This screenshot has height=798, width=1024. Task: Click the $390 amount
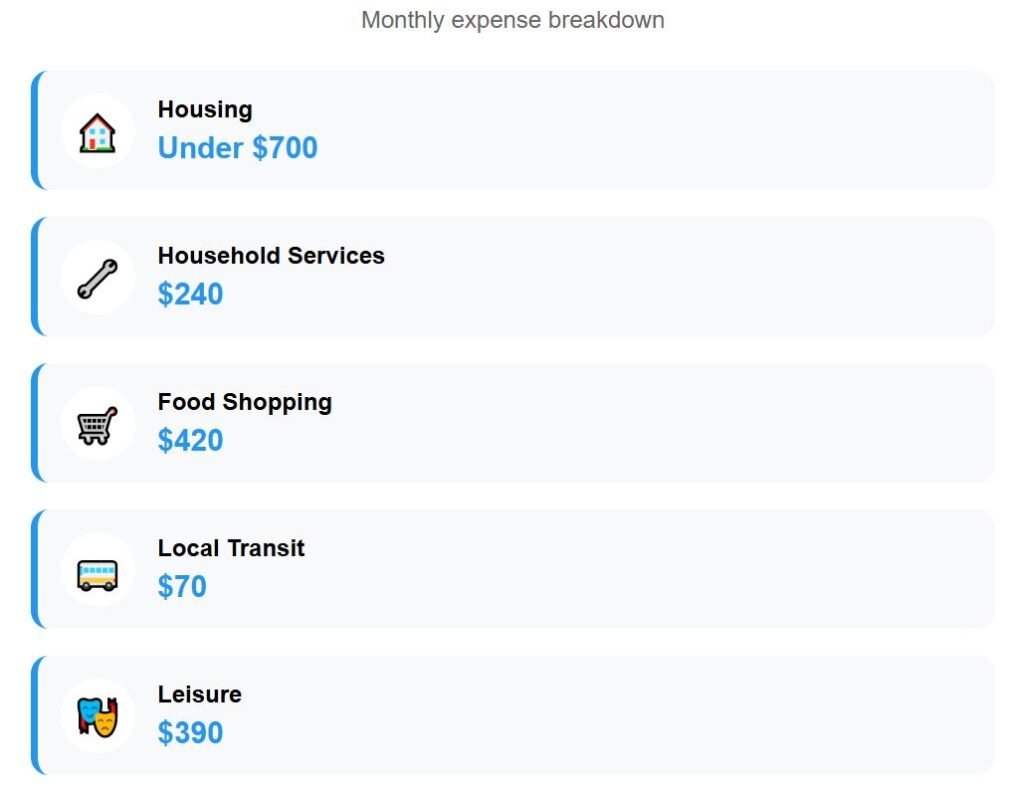click(x=190, y=732)
